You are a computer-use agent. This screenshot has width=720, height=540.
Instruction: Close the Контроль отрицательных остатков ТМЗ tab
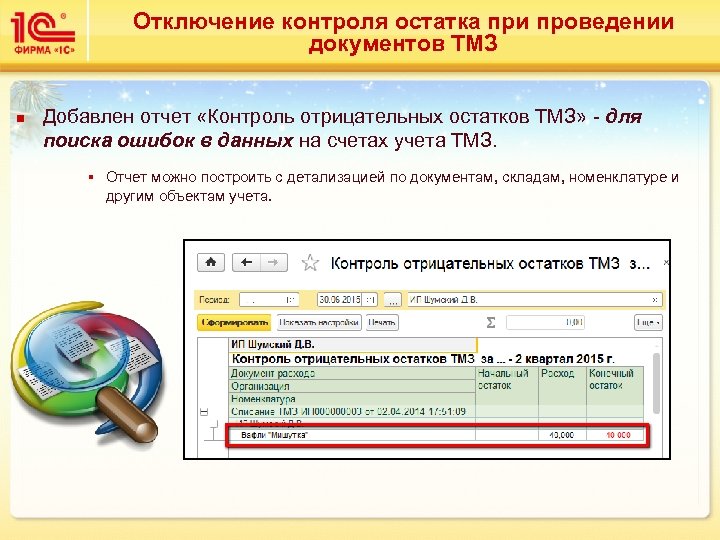(x=666, y=263)
